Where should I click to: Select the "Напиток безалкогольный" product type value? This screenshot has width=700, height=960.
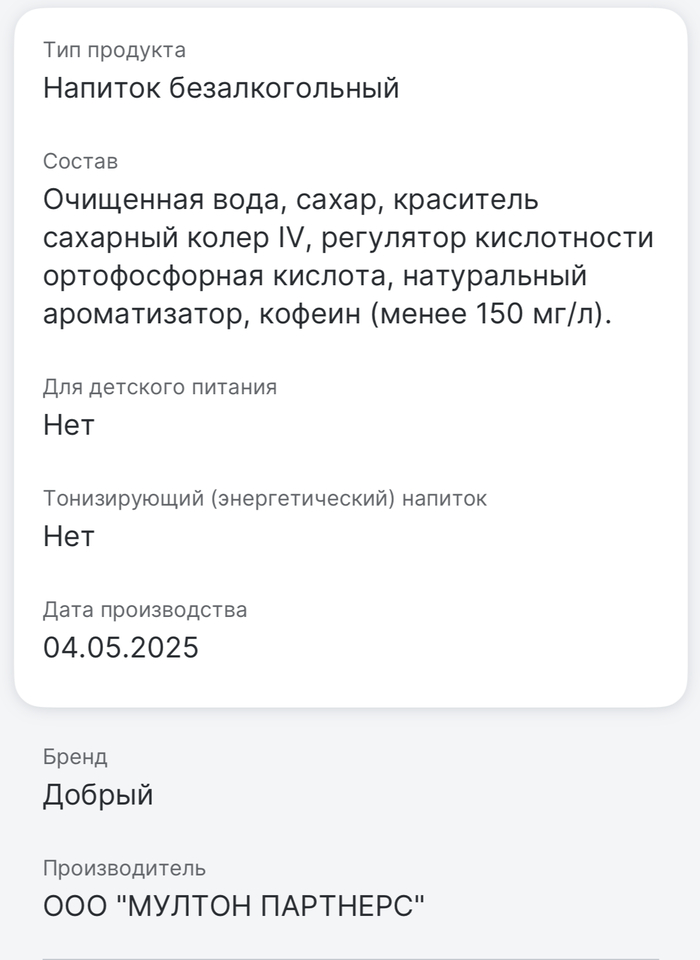tap(221, 88)
